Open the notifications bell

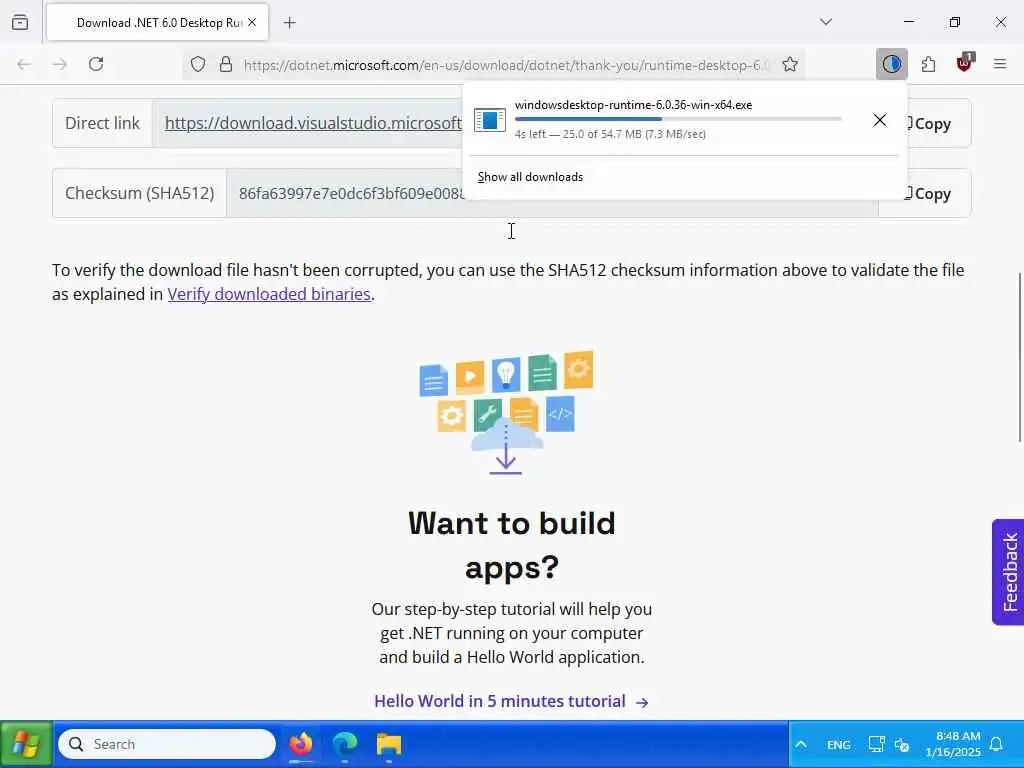click(997, 744)
